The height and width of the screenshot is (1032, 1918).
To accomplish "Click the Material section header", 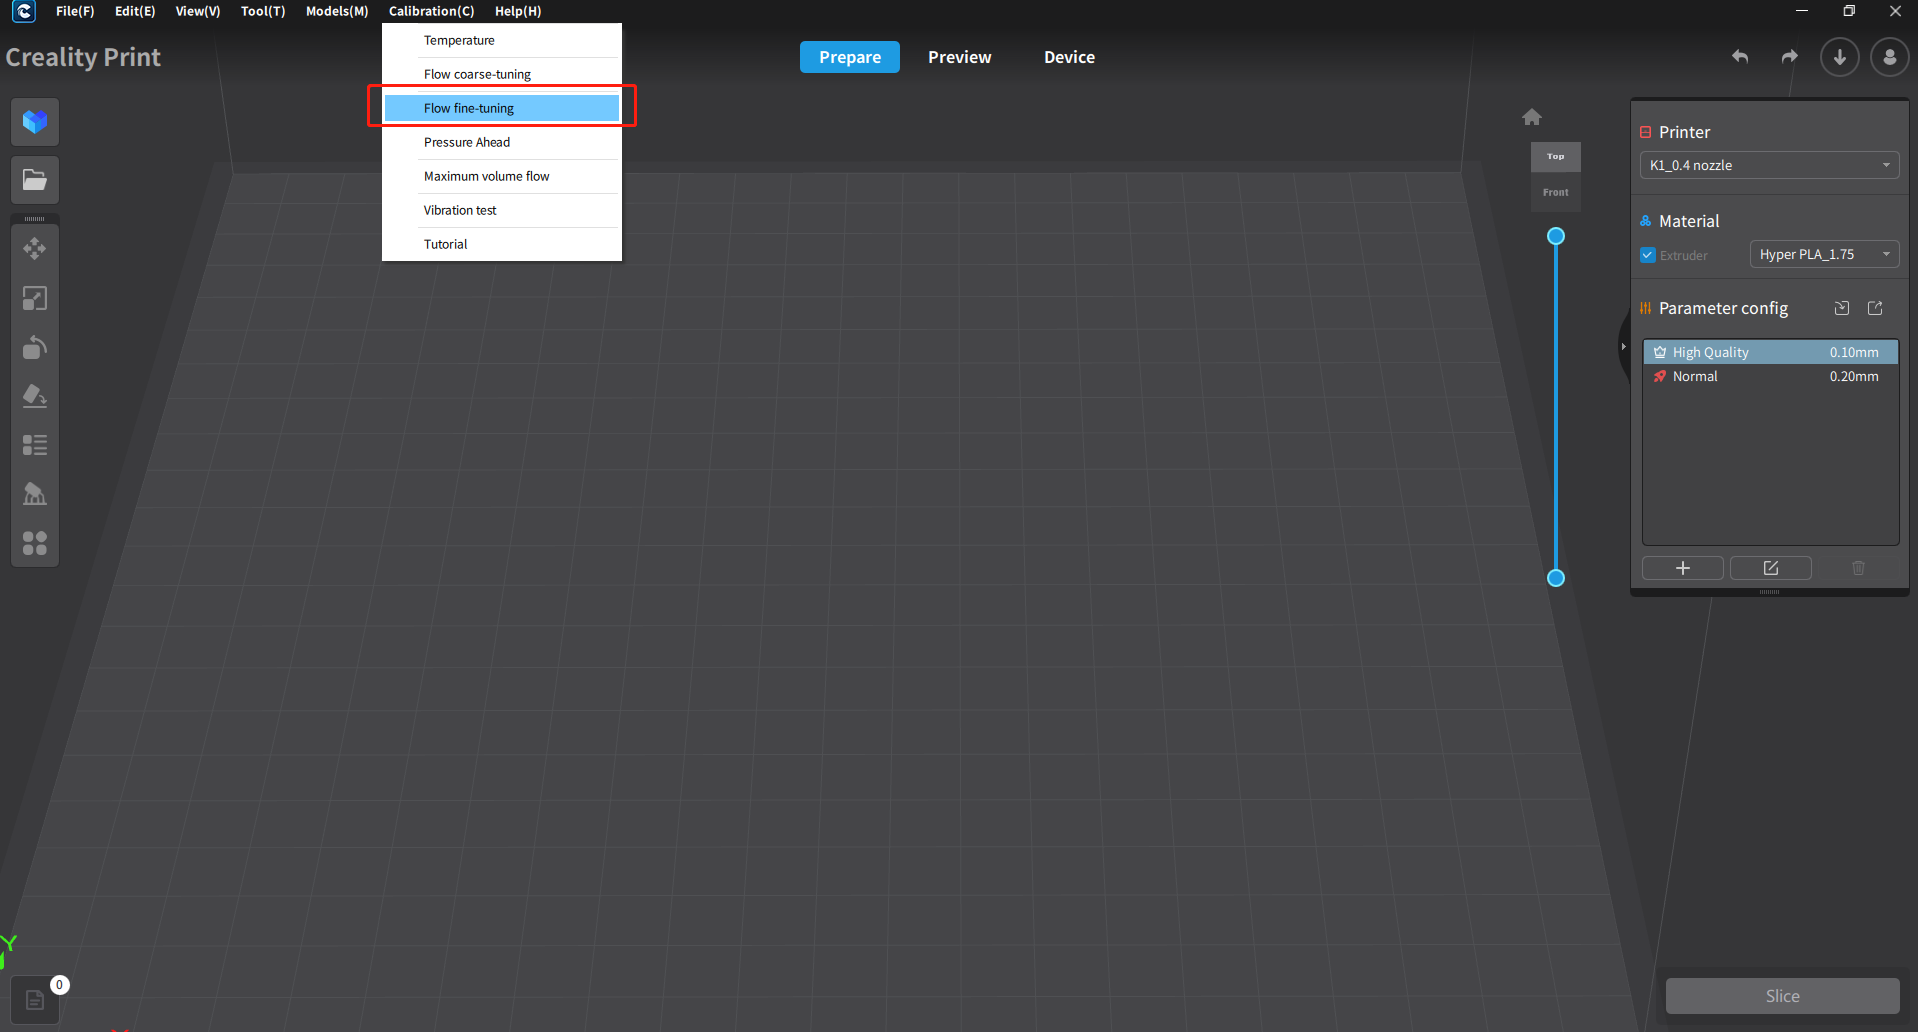I will point(1689,221).
